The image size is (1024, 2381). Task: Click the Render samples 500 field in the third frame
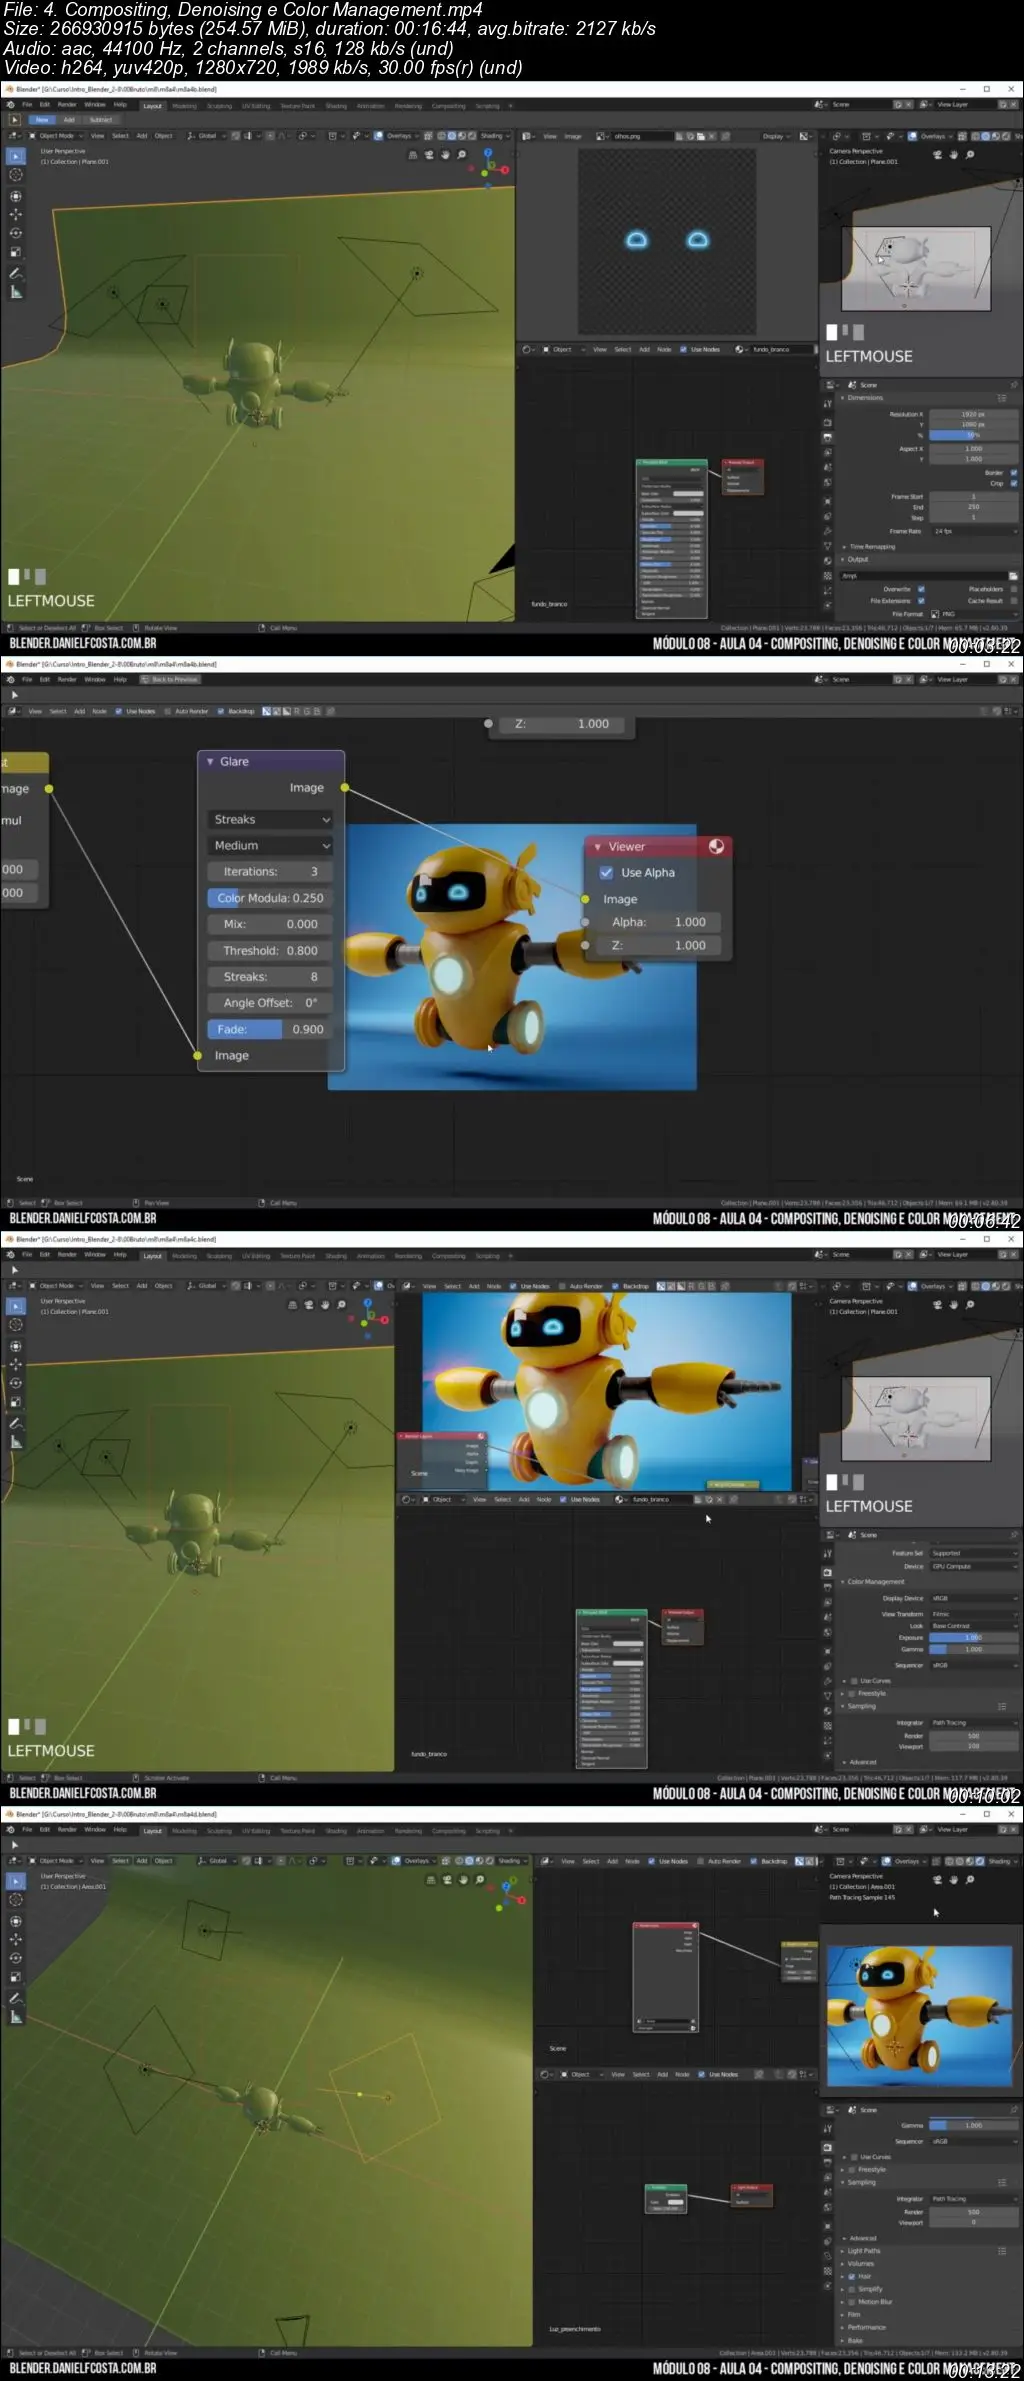click(973, 1735)
